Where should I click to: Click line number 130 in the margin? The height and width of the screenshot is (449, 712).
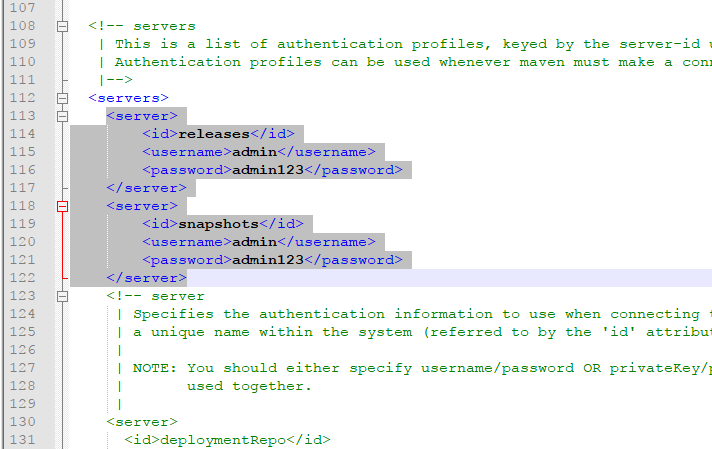[x=22, y=422]
